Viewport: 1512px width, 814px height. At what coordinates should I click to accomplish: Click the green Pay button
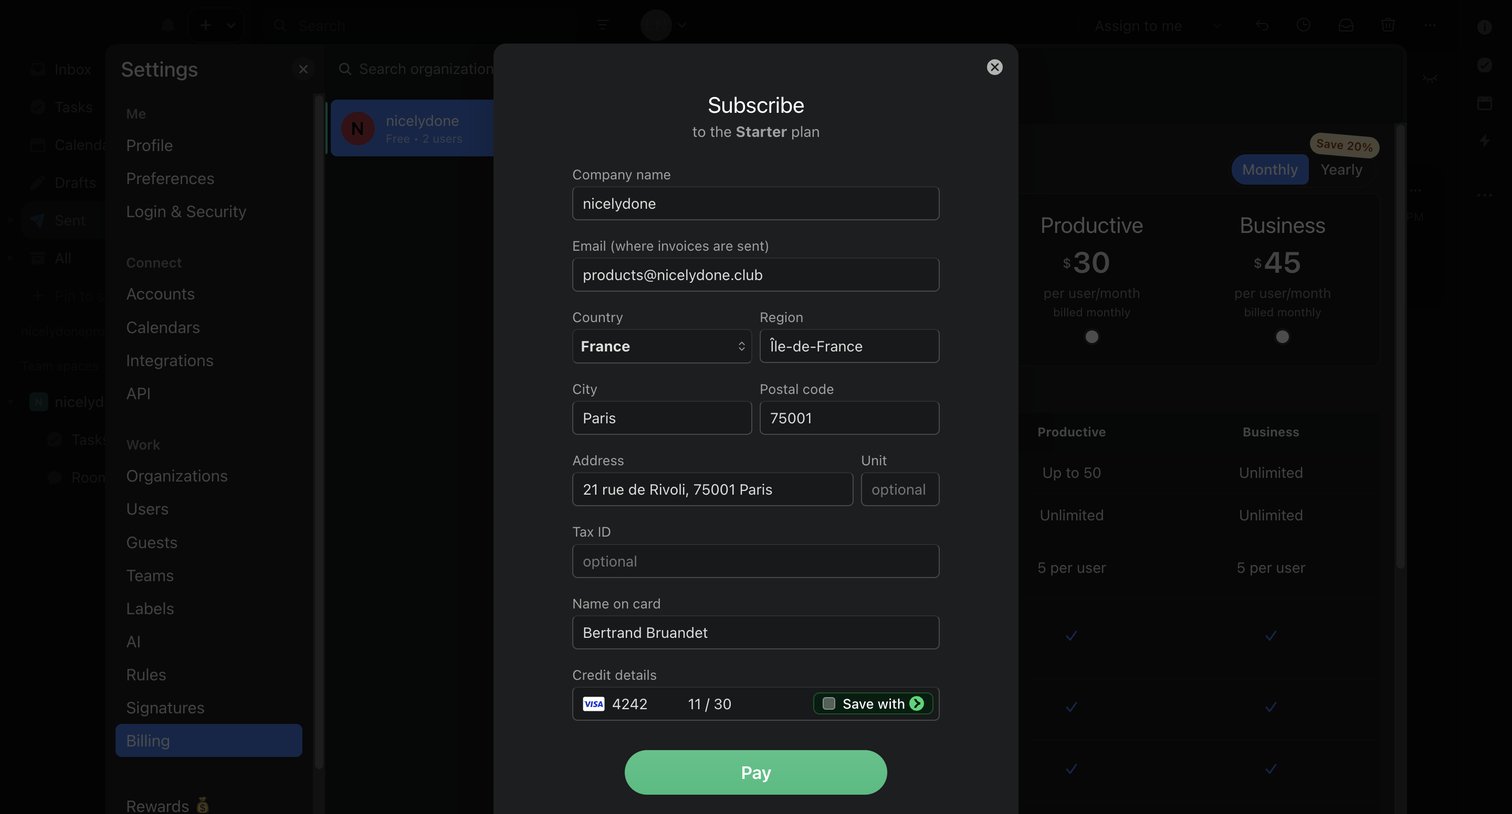(x=756, y=773)
